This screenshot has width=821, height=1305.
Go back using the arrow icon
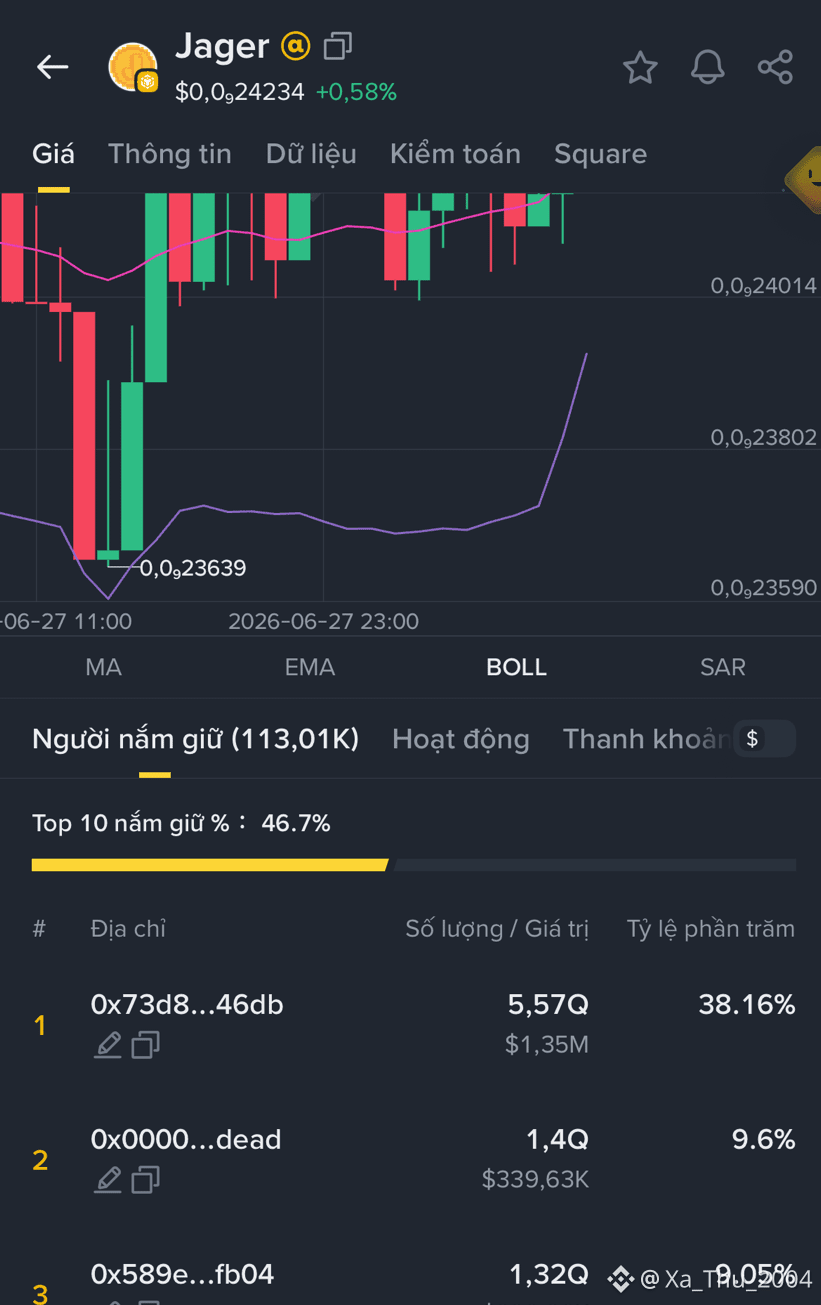(x=52, y=67)
